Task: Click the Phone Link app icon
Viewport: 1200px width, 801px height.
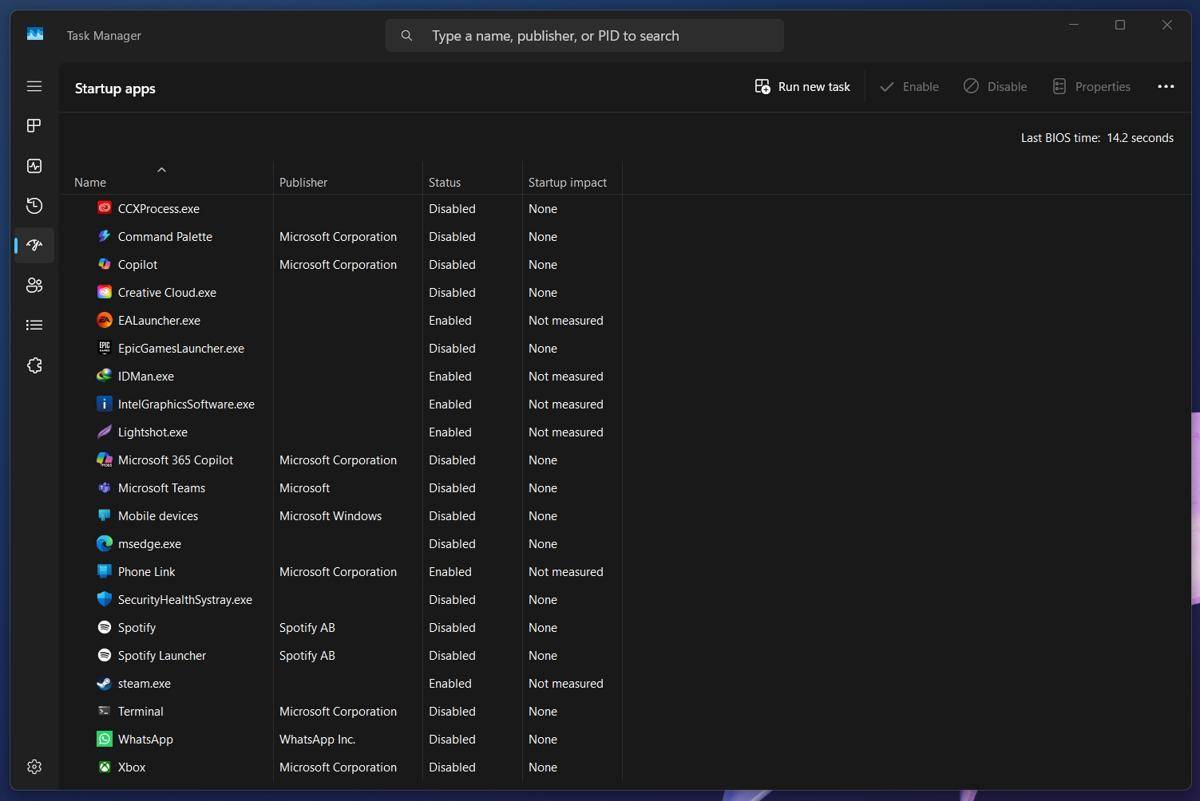Action: (104, 572)
